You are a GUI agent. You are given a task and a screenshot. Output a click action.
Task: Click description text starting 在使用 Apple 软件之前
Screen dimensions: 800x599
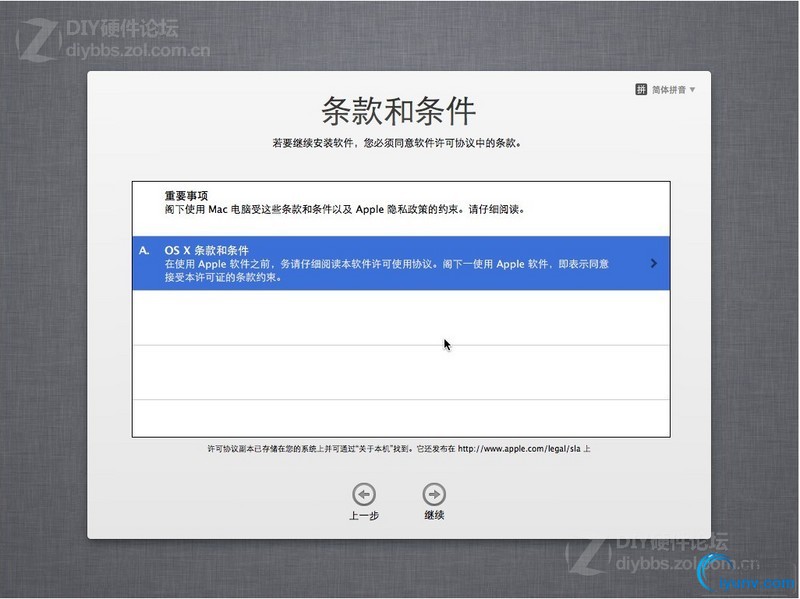pos(387,271)
